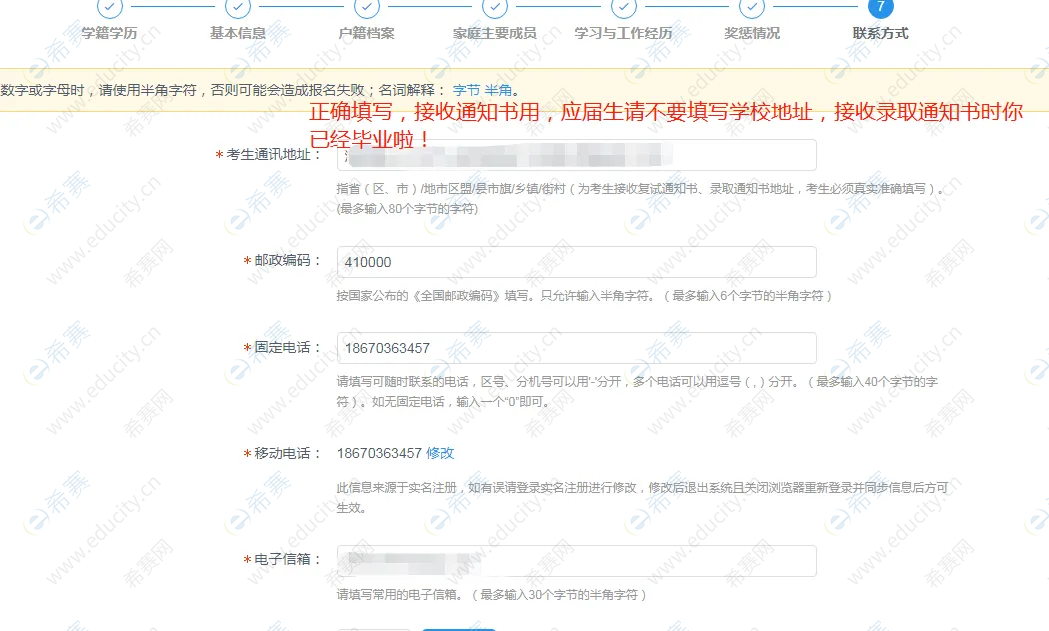Screen dimensions: 1049x631
Task: Open the 半角 term explanation link
Action: click(x=498, y=90)
